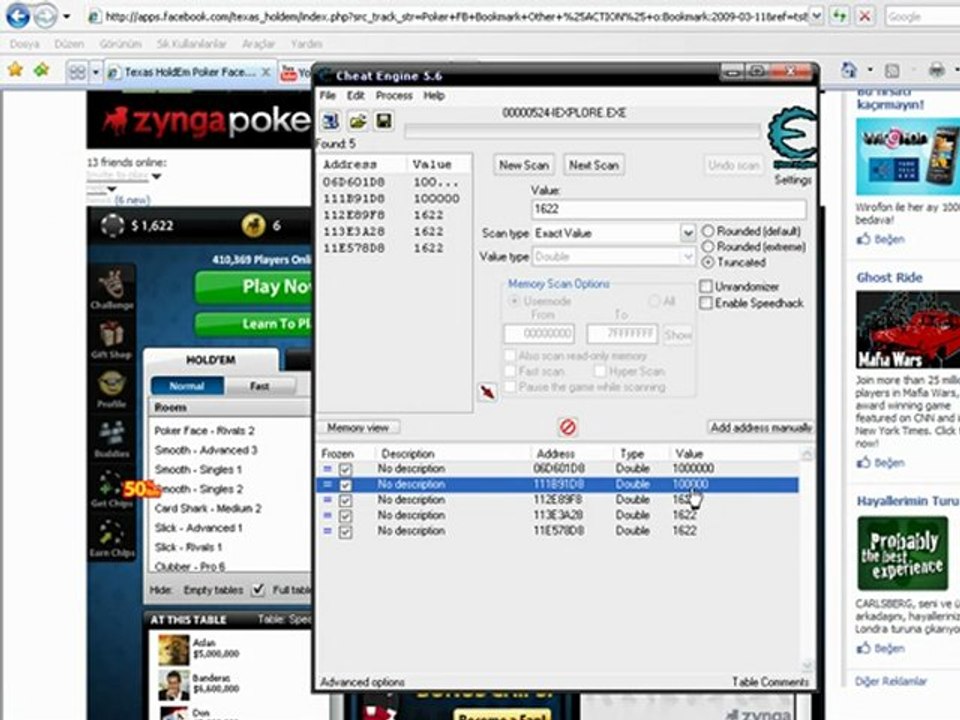Open the Print icon dropdown arrow

tap(956, 70)
